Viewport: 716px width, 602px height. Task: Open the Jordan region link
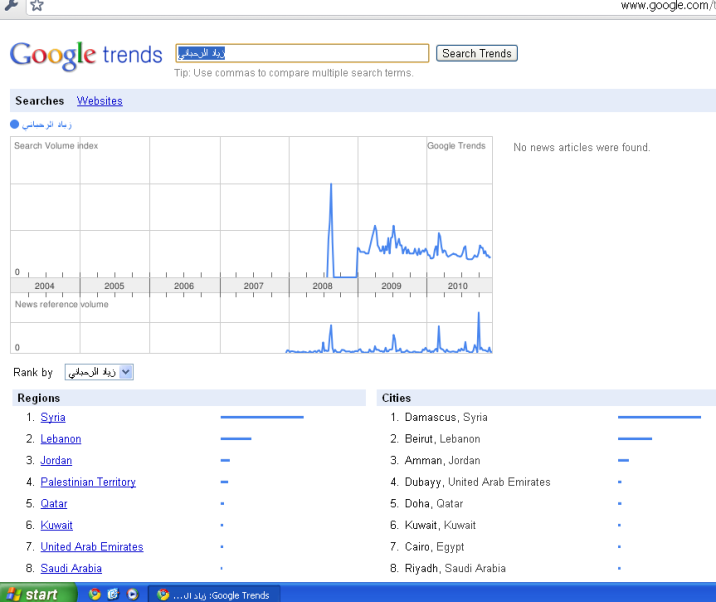pyautogui.click(x=56, y=461)
